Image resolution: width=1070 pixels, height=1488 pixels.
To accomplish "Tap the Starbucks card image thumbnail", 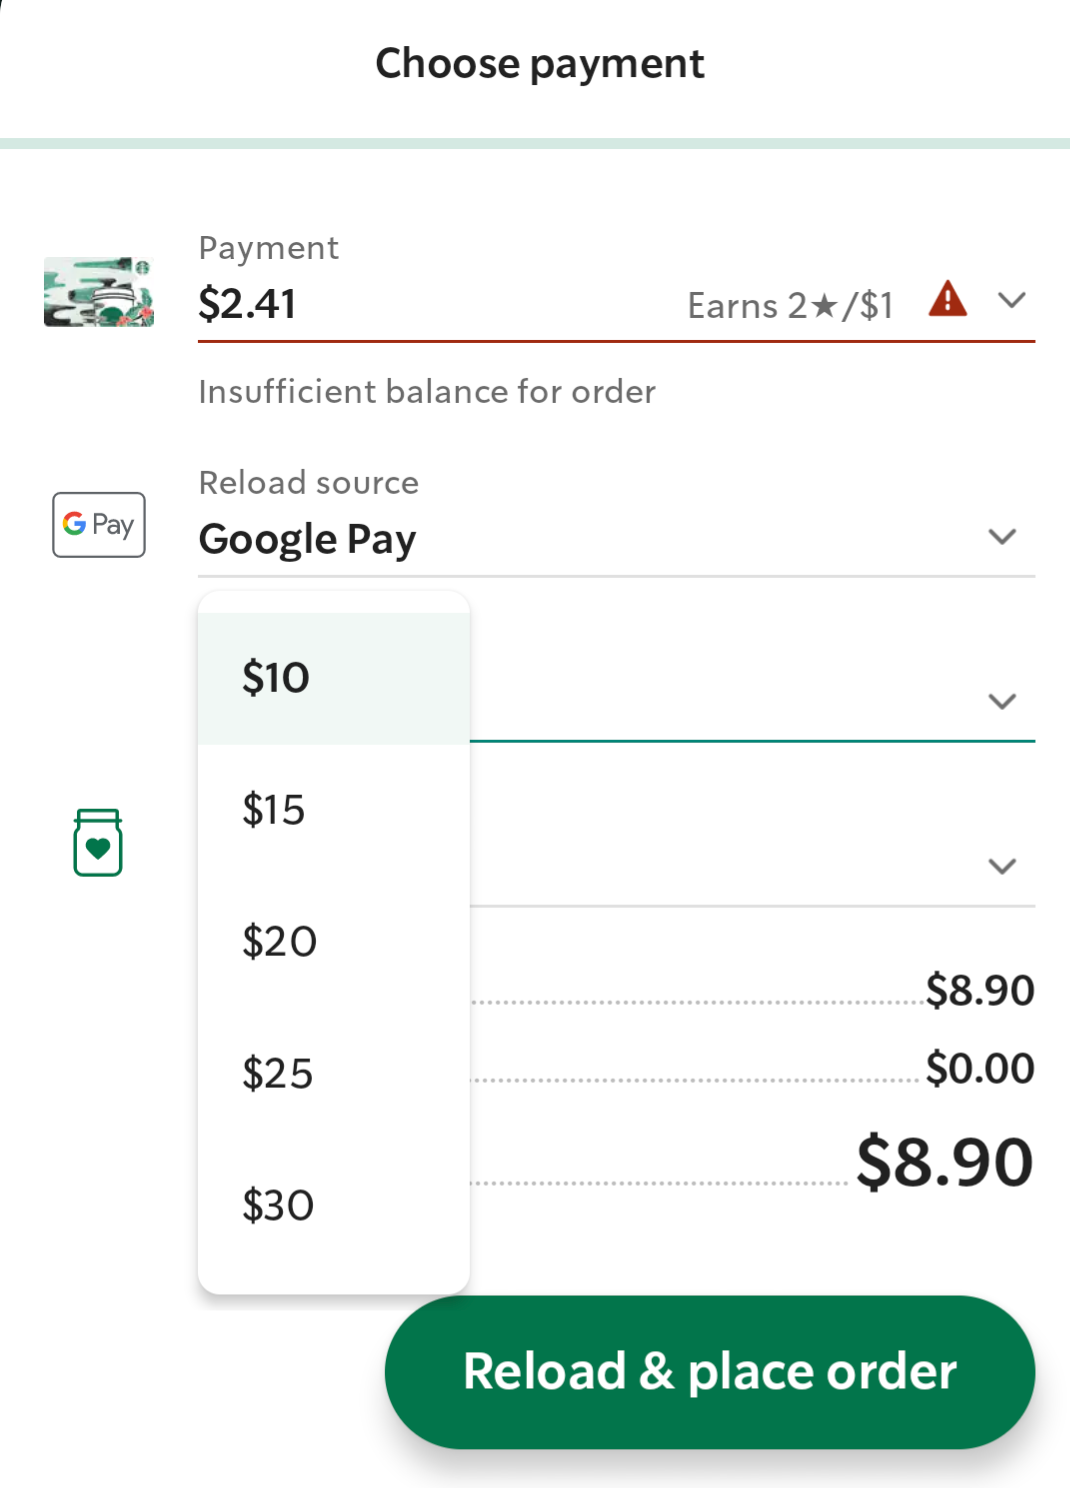I will 99,292.
